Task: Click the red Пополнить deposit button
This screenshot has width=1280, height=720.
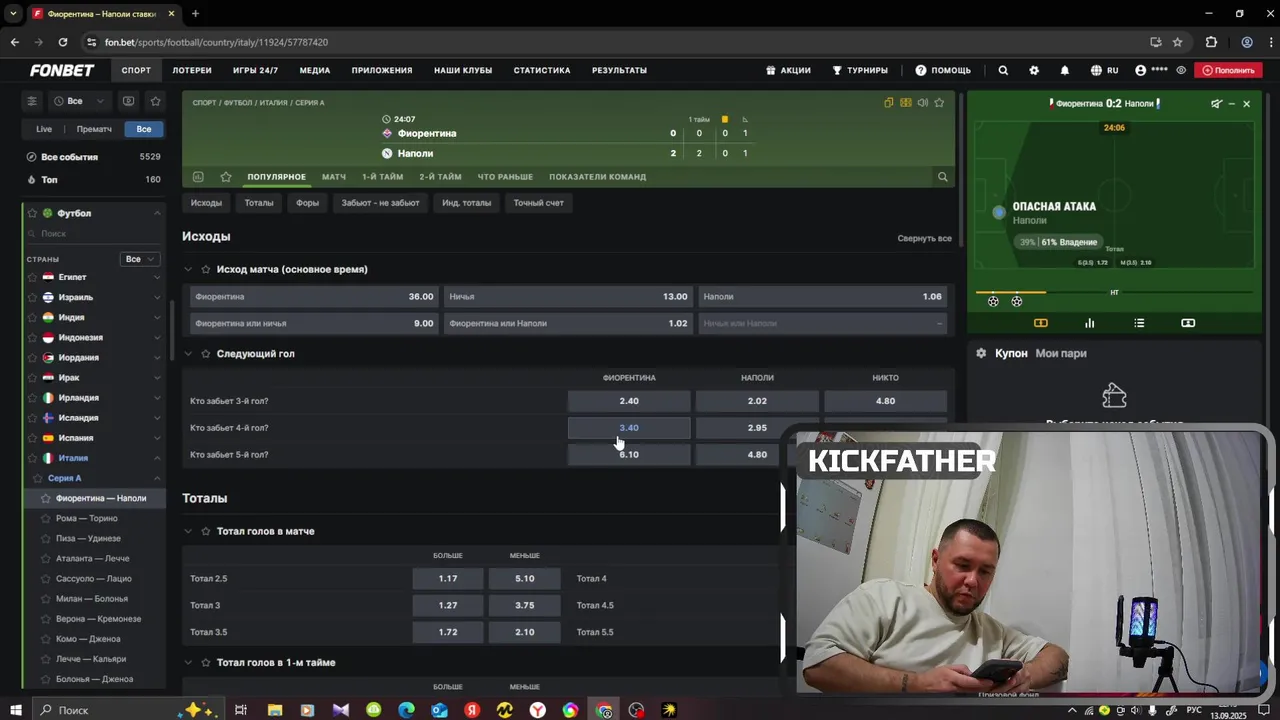Action: [x=1228, y=70]
